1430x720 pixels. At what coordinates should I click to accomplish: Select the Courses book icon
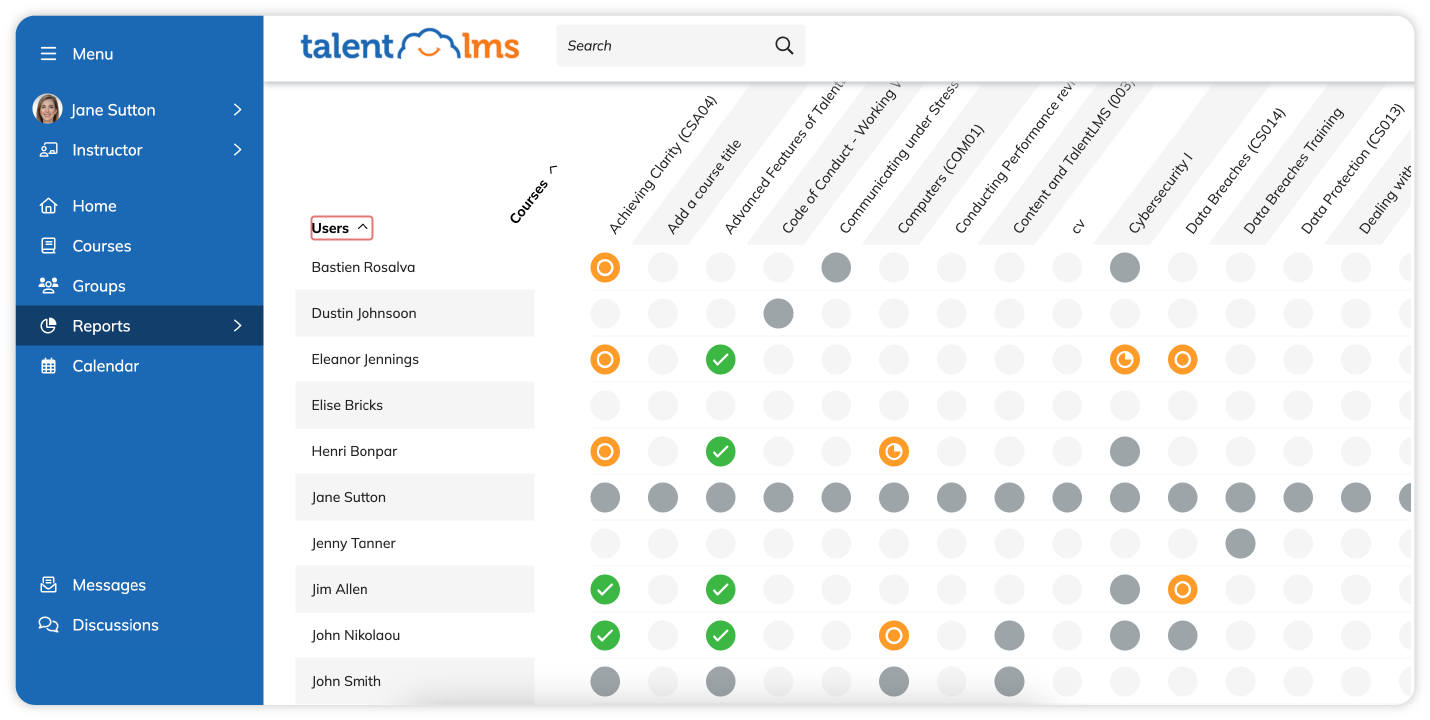click(47, 245)
